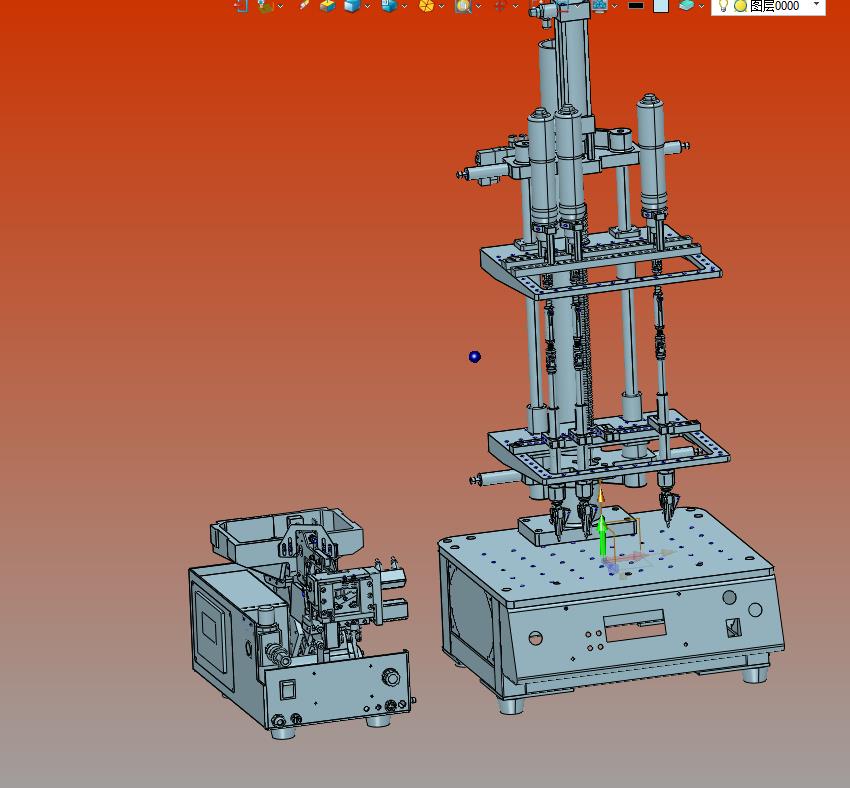Open dropdown arrow beside the display-mode cube icon
This screenshot has width=850, height=788.
tap(404, 6)
